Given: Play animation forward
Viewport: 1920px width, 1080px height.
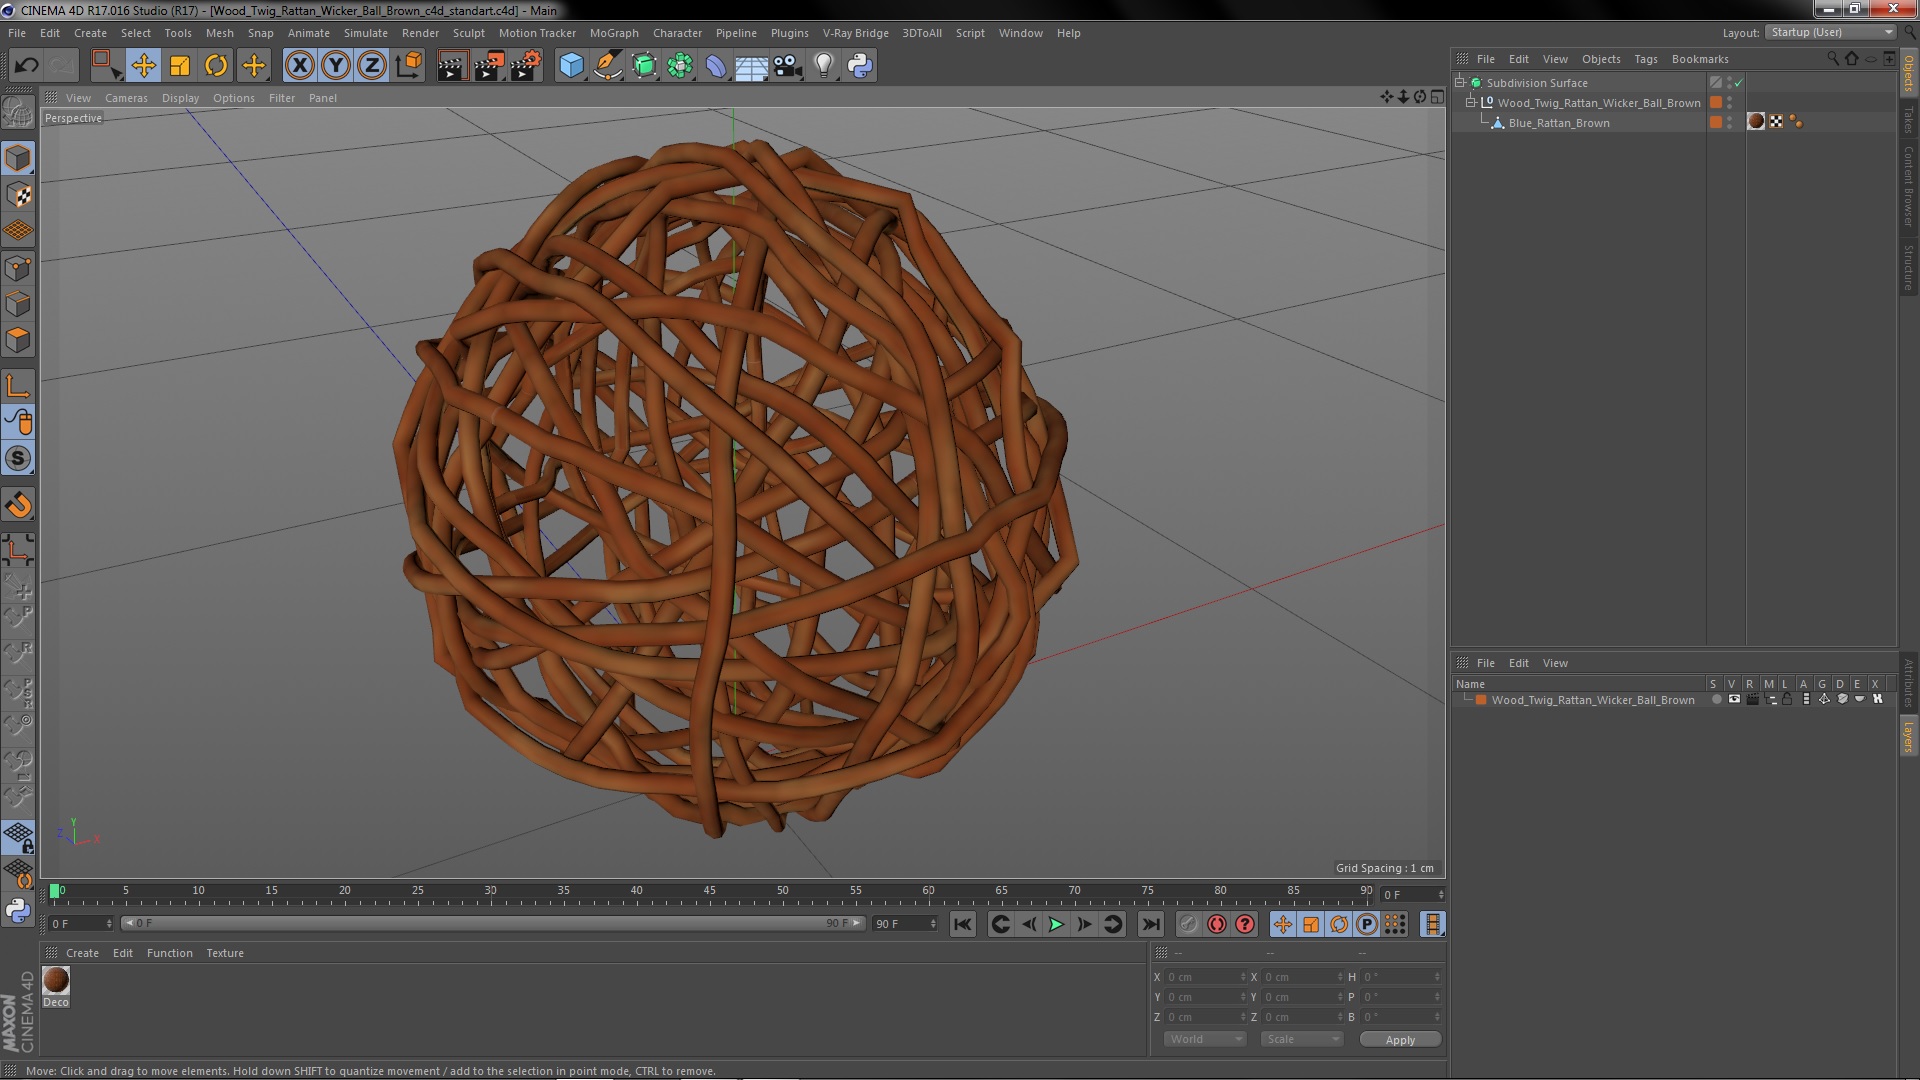Looking at the screenshot, I should coord(1056,925).
